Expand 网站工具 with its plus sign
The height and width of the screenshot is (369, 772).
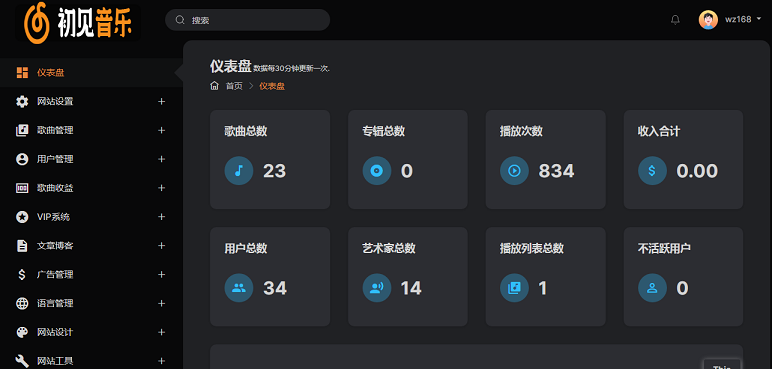click(x=161, y=361)
